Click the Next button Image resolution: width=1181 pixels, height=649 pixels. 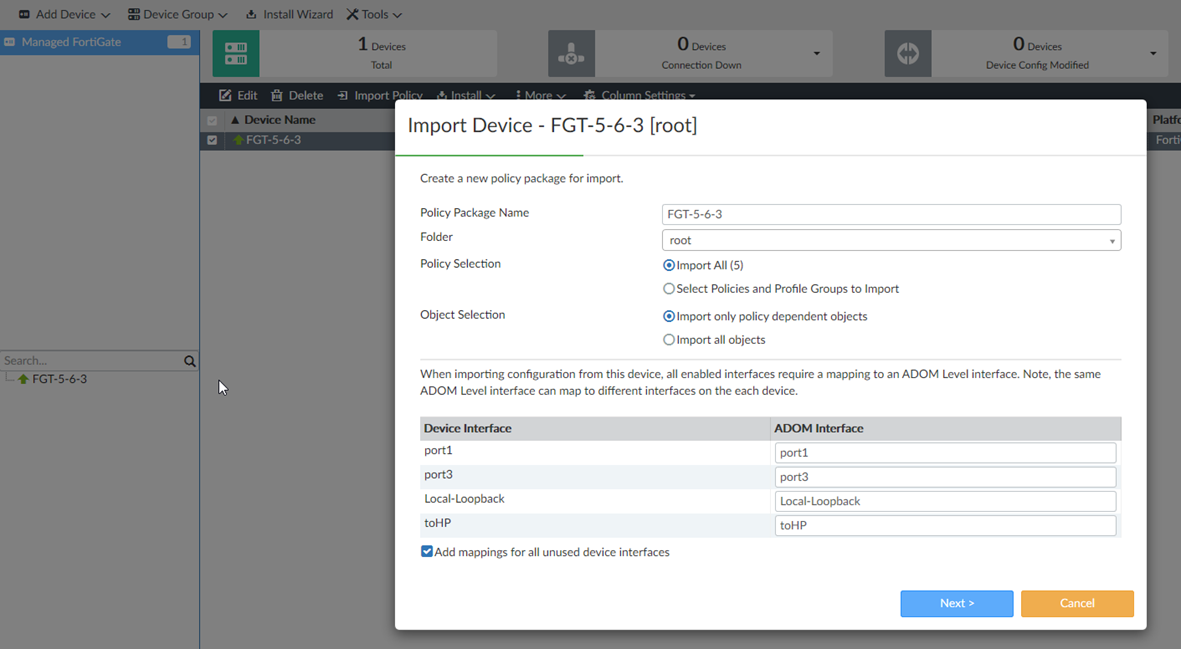956,603
